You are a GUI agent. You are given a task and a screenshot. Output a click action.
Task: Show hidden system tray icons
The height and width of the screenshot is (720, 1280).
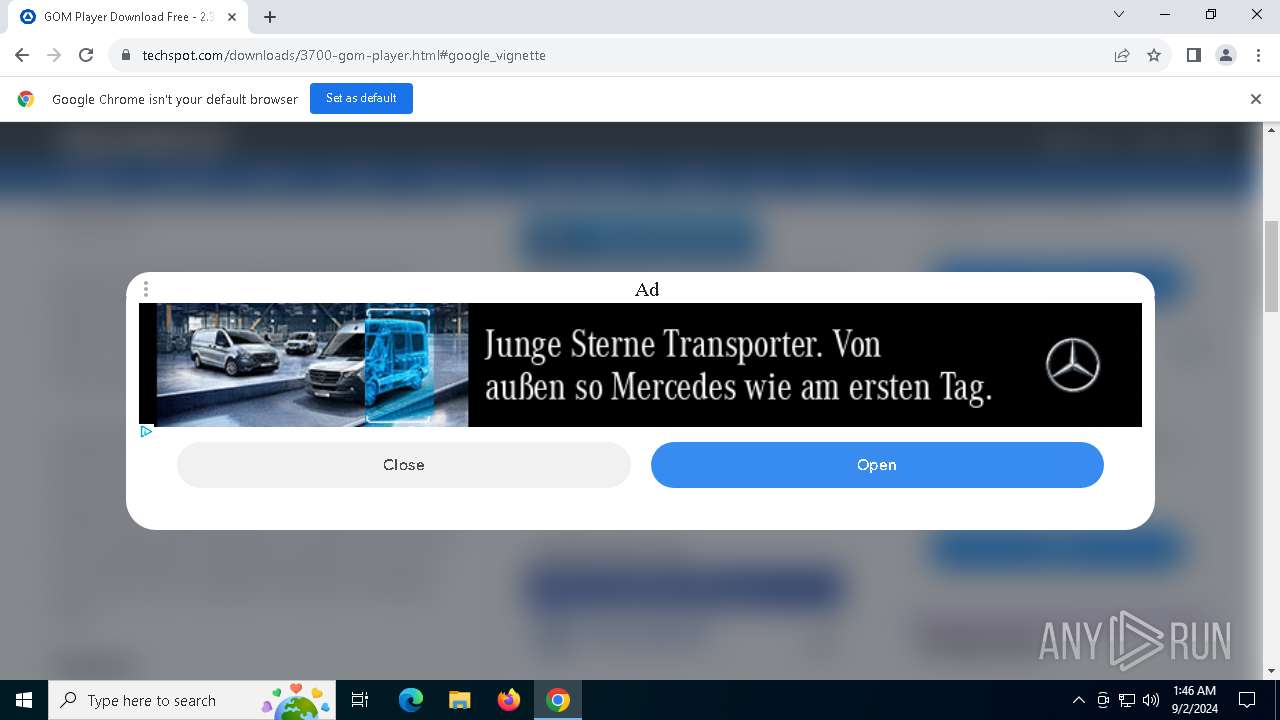coord(1078,700)
